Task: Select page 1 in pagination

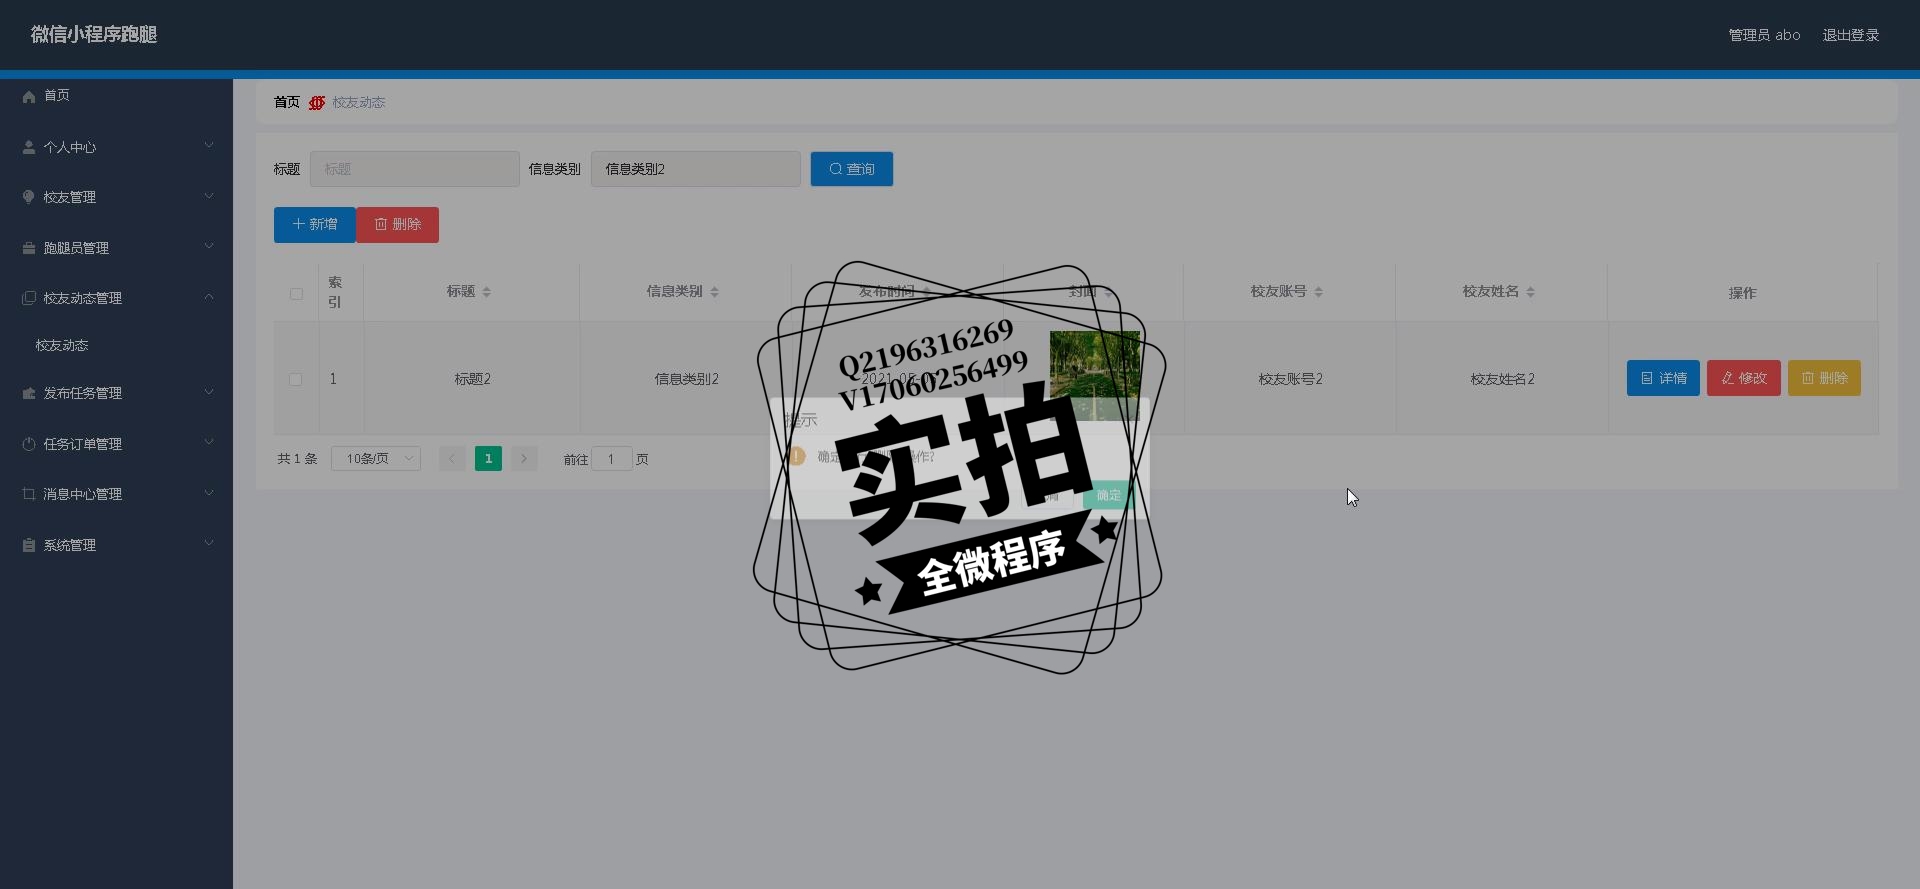Action: click(488, 459)
